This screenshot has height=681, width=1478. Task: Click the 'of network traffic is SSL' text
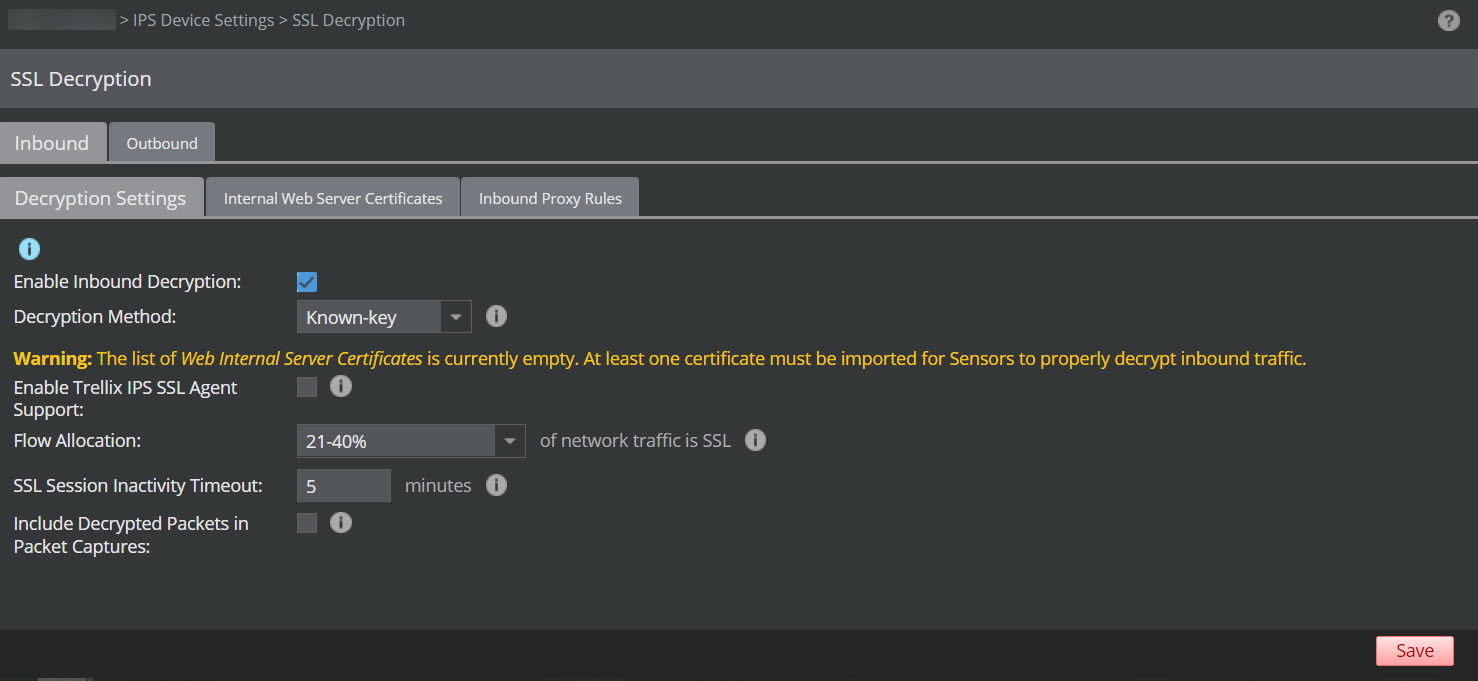636,440
